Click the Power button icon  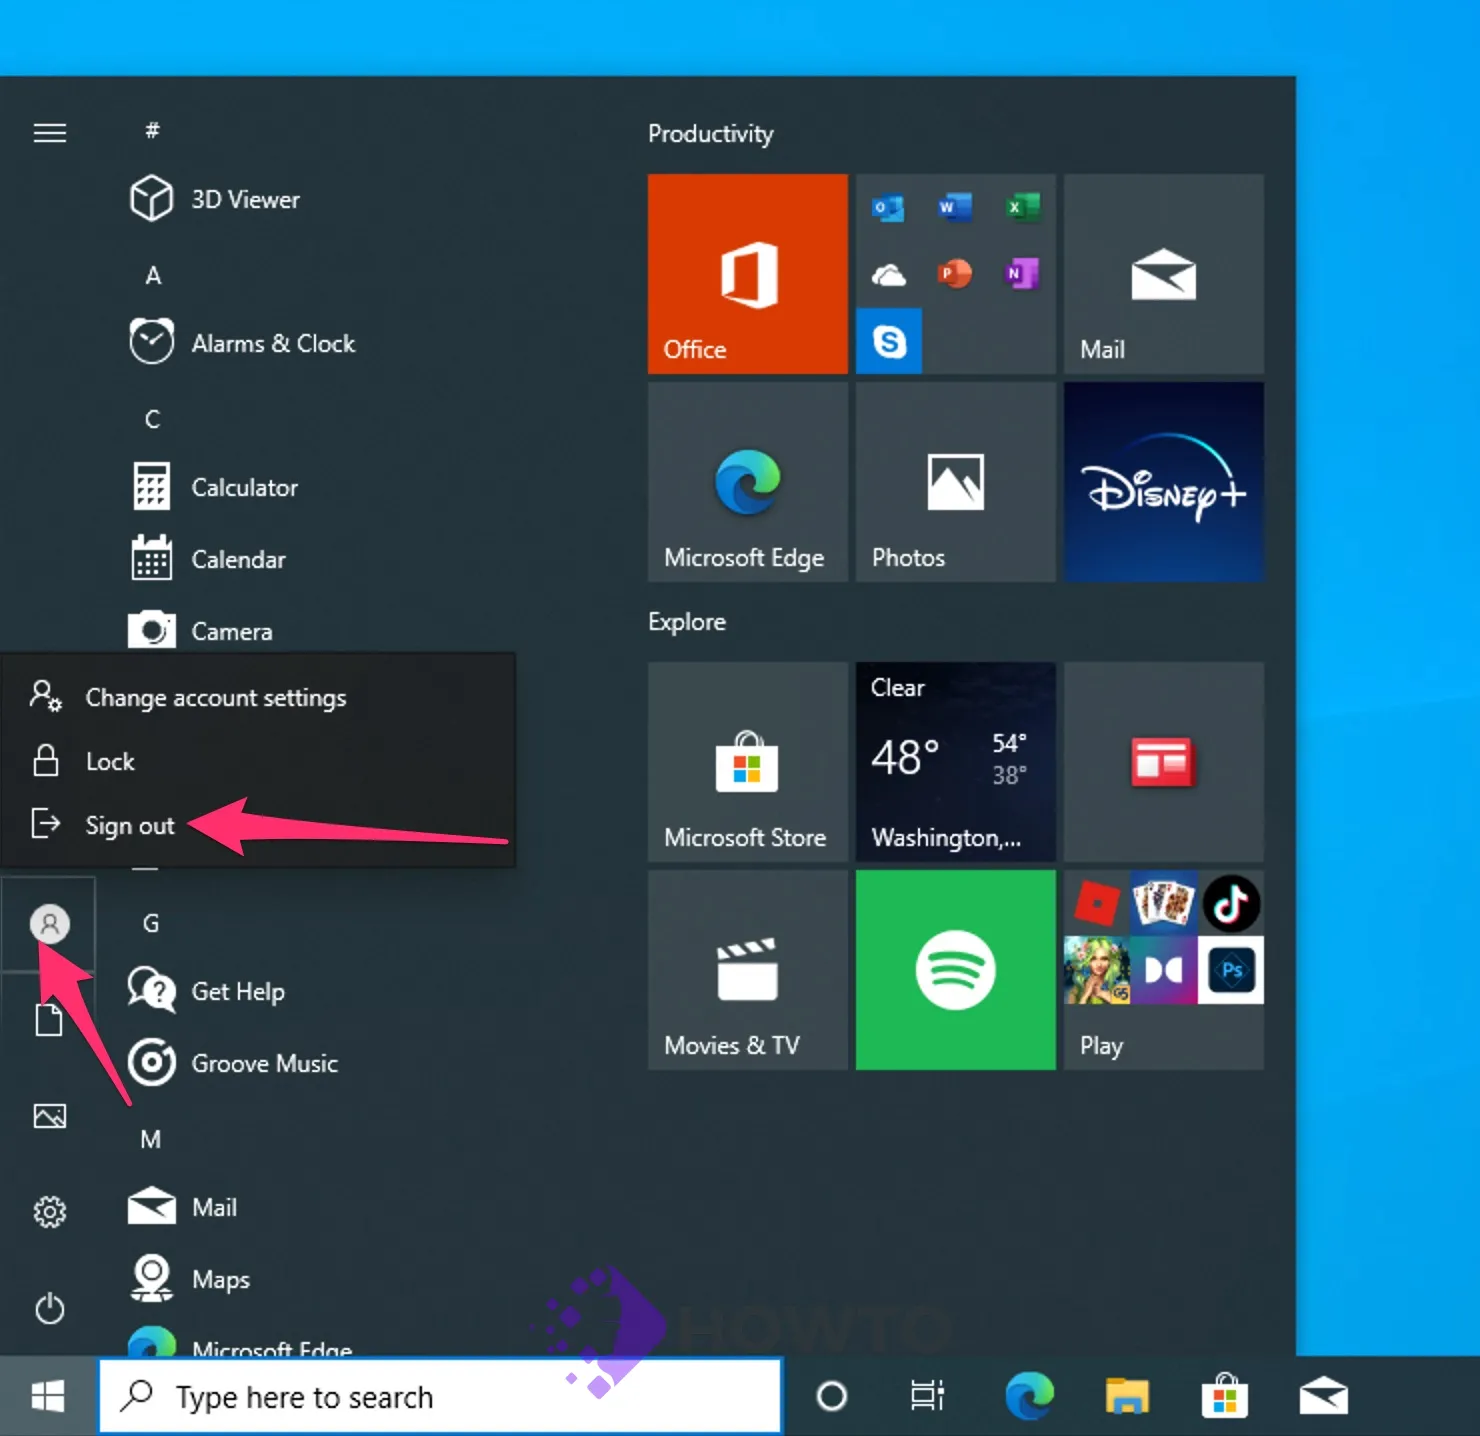pos(50,1308)
